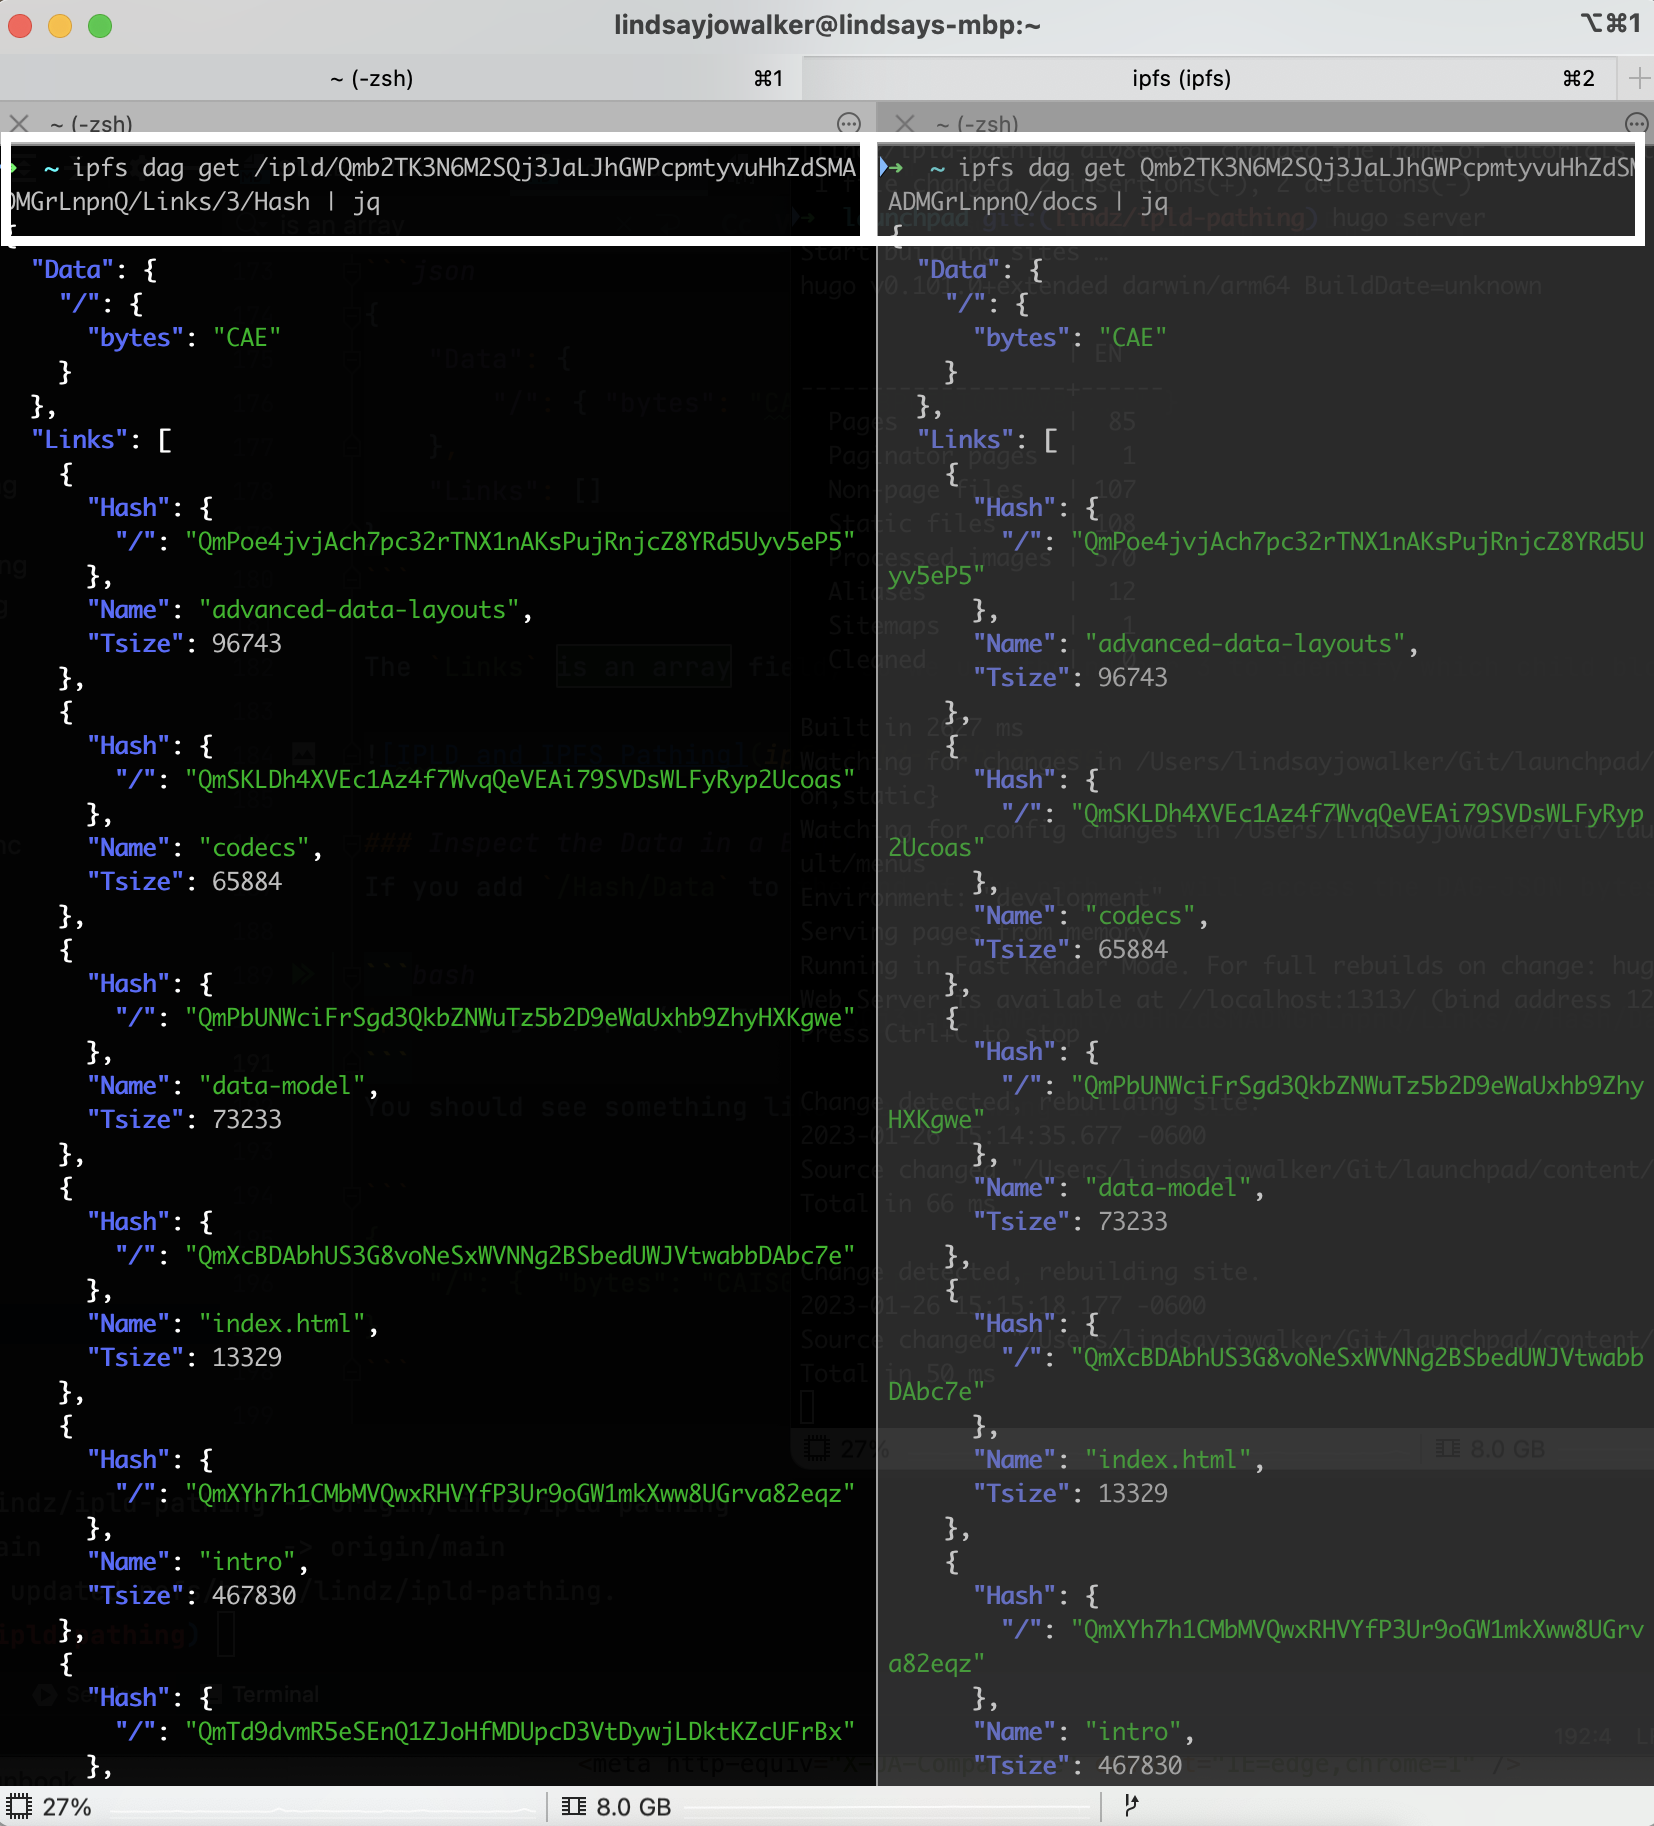Open the left pane's ellipsis options menu

coord(848,123)
